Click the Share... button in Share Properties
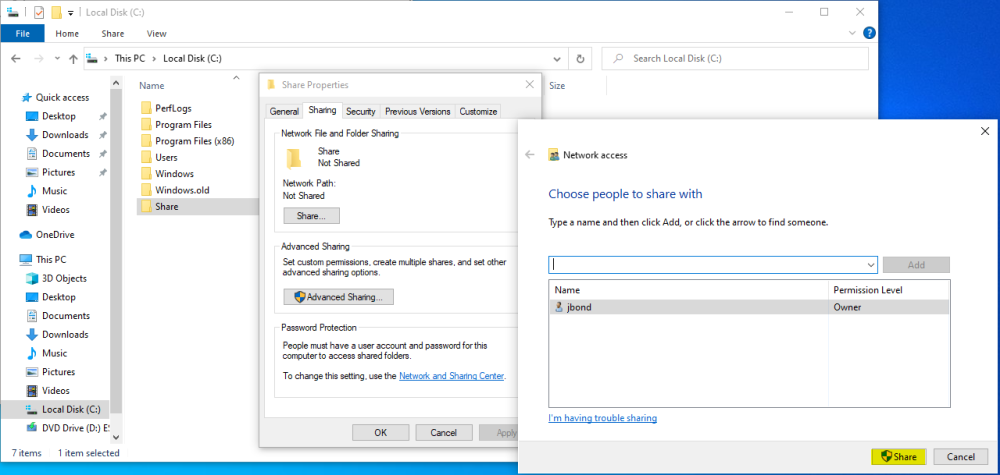Screen dimensions: 1000x475 point(311,216)
